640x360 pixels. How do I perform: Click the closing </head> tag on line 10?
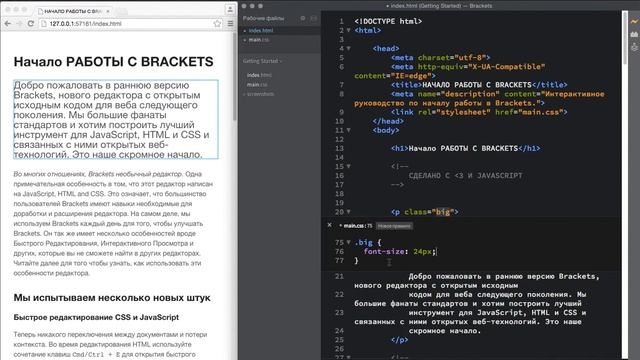click(388, 121)
